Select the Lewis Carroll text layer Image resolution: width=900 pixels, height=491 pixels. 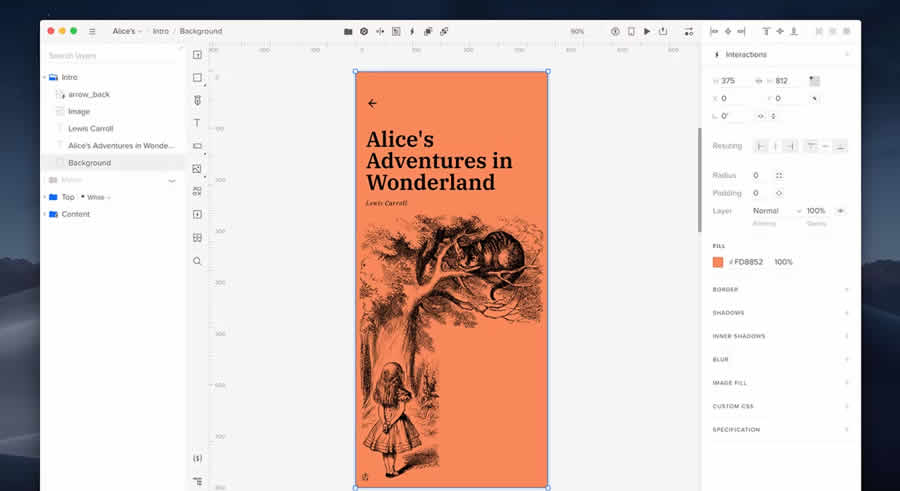pyautogui.click(x=90, y=129)
